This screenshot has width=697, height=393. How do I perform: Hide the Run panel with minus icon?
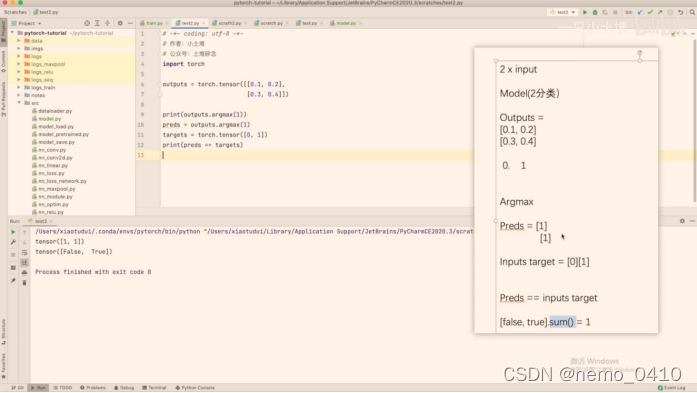(x=692, y=221)
